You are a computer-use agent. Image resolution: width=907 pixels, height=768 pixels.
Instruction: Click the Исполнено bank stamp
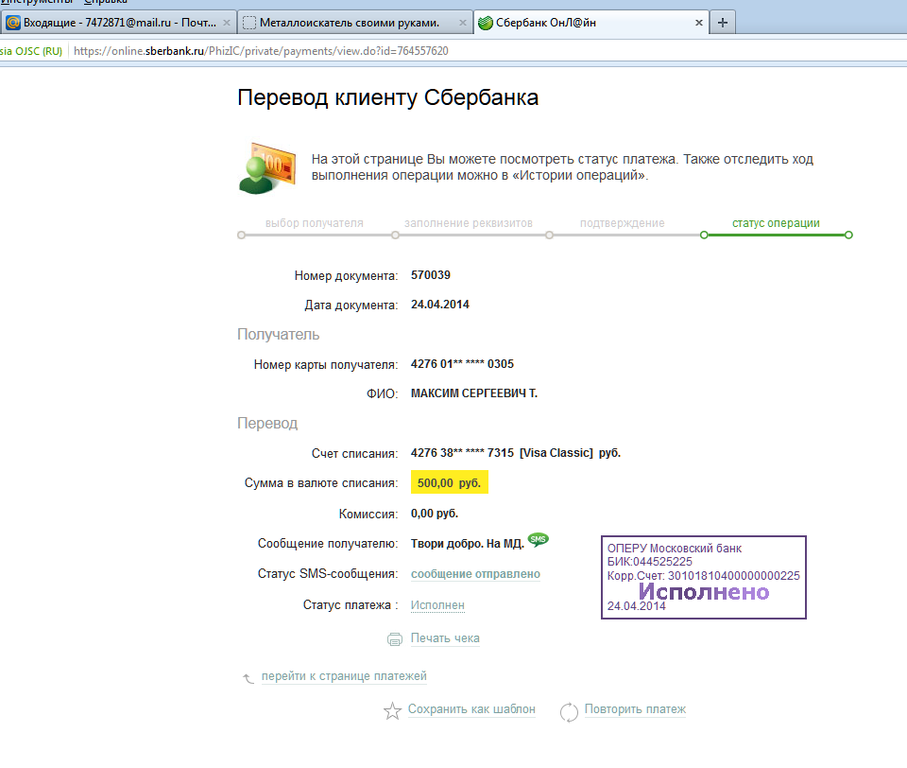(x=703, y=577)
